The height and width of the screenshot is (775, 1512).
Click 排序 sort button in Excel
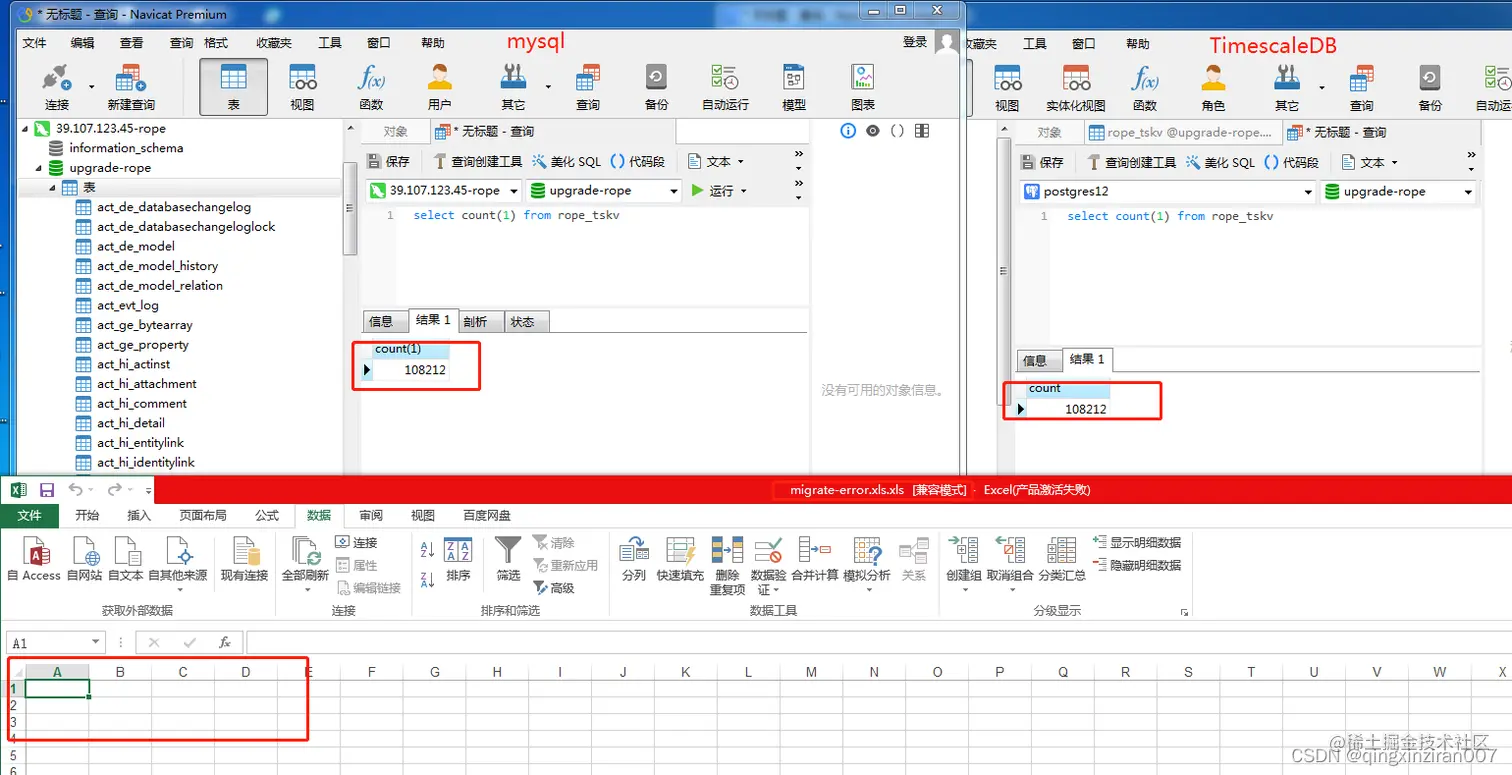pos(458,560)
